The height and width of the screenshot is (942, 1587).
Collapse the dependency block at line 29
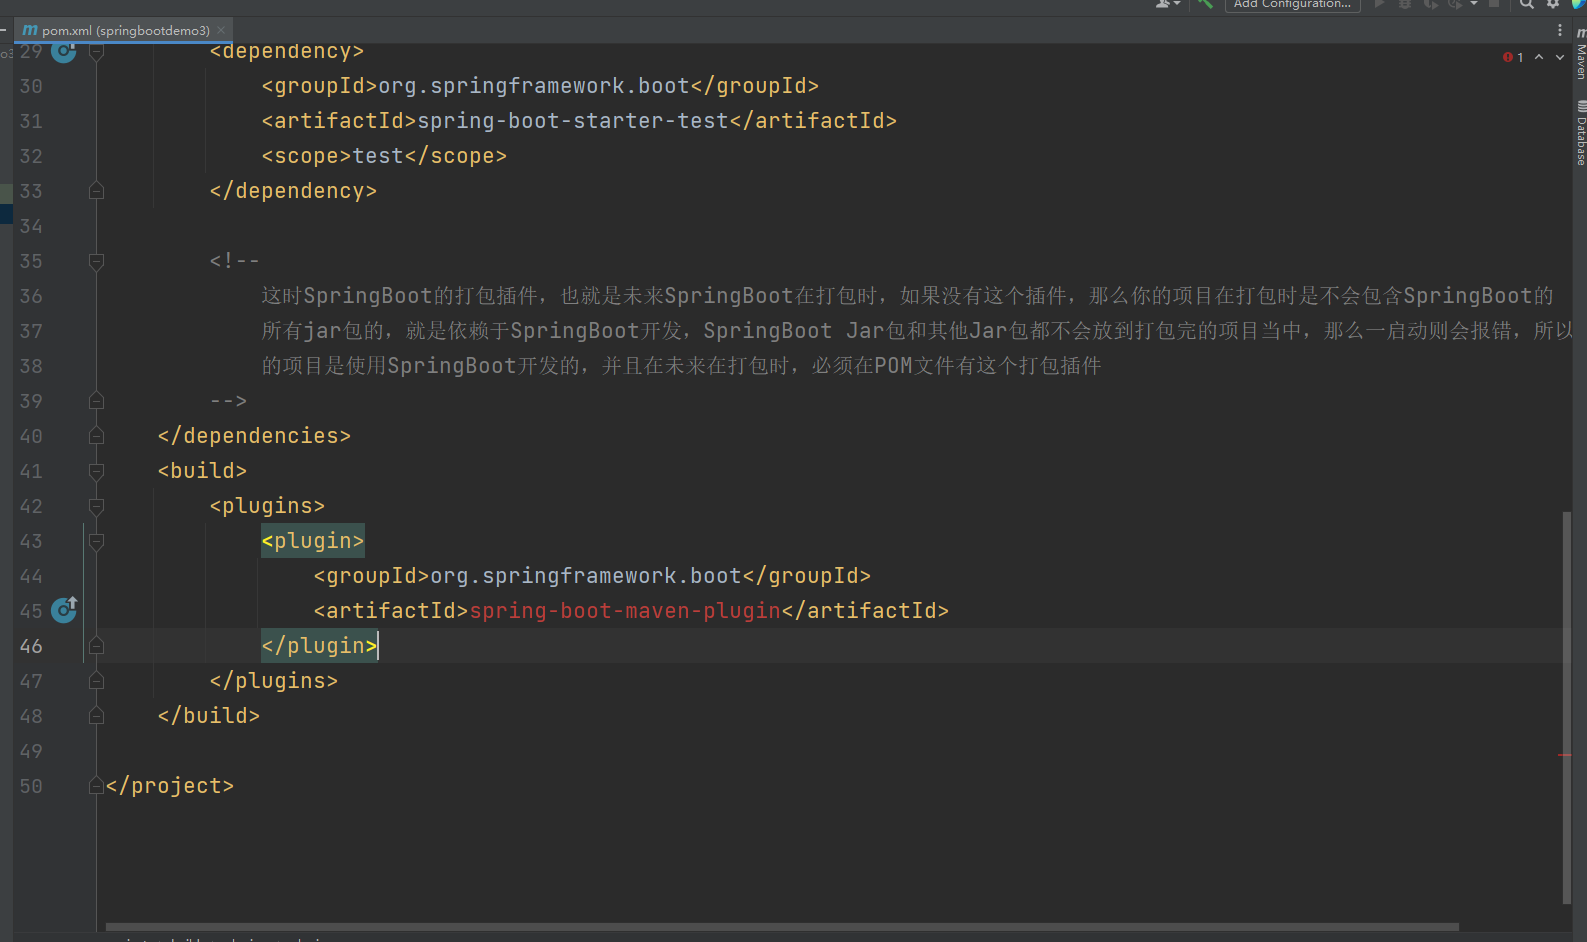point(96,51)
